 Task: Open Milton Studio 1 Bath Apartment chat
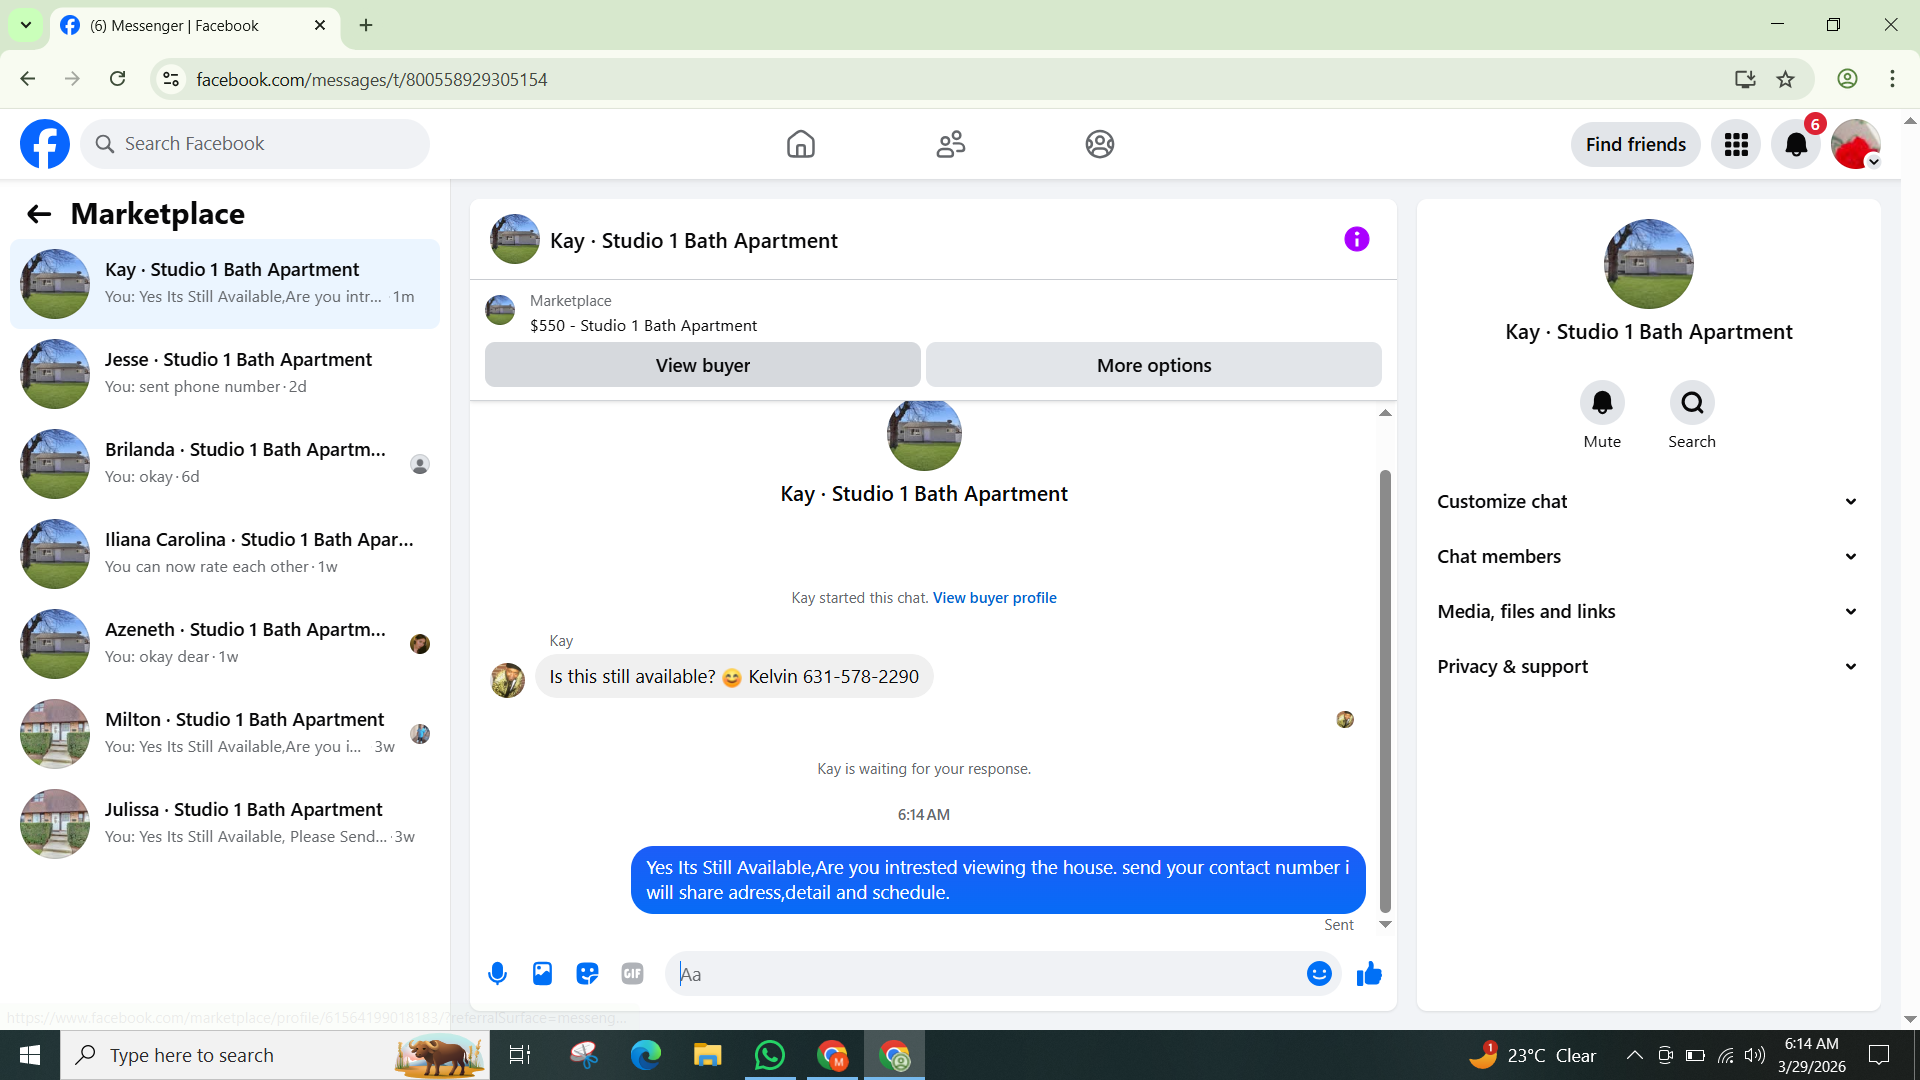coord(225,734)
